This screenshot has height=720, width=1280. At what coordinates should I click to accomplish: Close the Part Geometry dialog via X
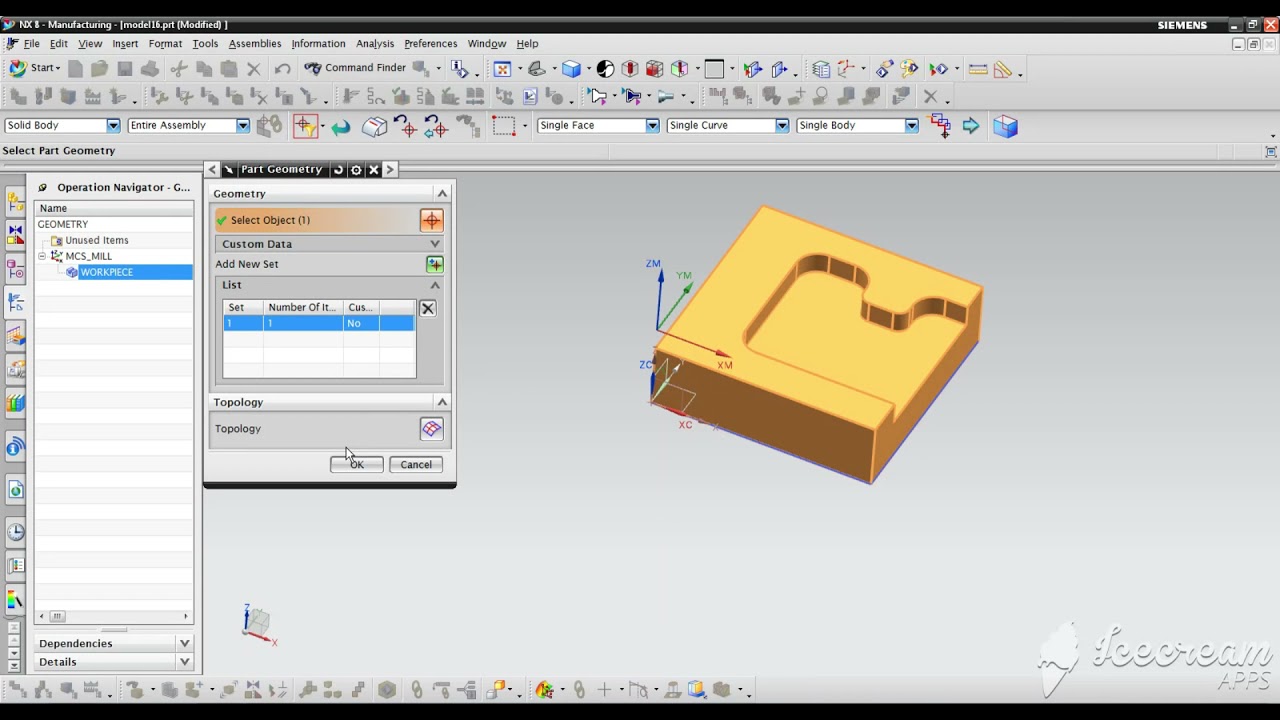point(374,170)
